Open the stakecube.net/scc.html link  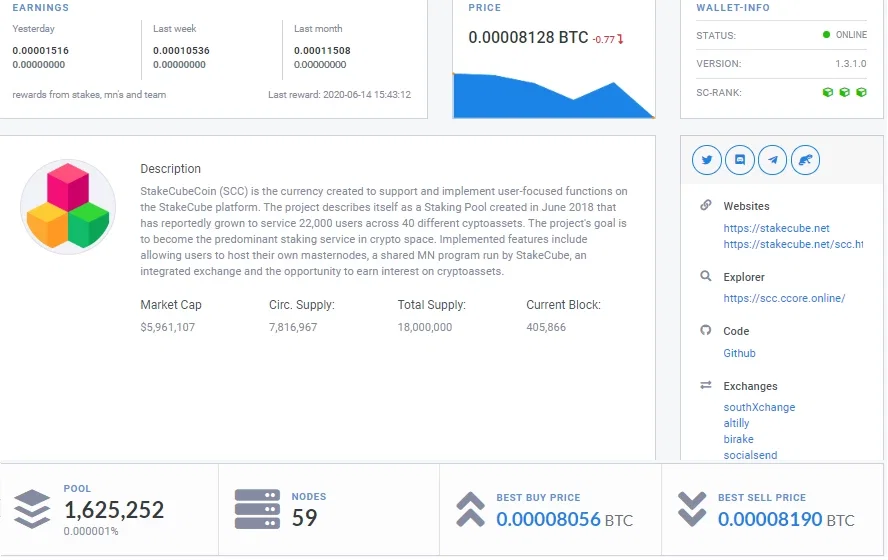click(x=793, y=244)
